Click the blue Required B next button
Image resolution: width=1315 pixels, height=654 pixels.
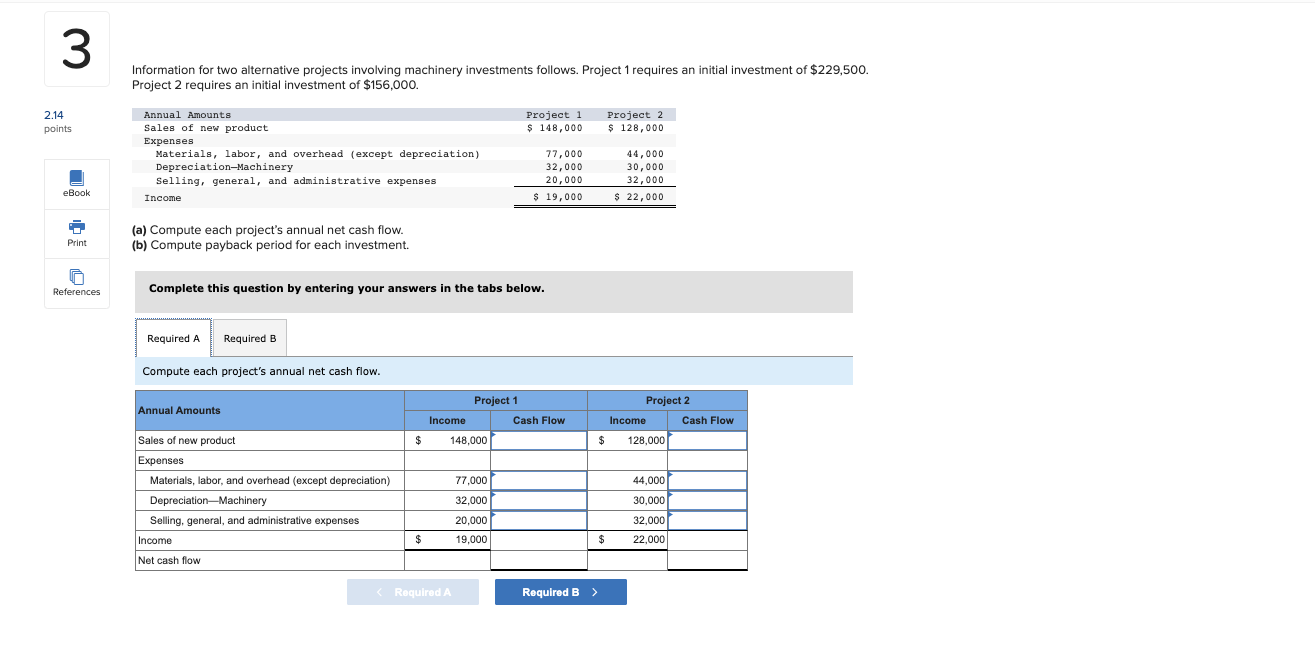tap(560, 592)
